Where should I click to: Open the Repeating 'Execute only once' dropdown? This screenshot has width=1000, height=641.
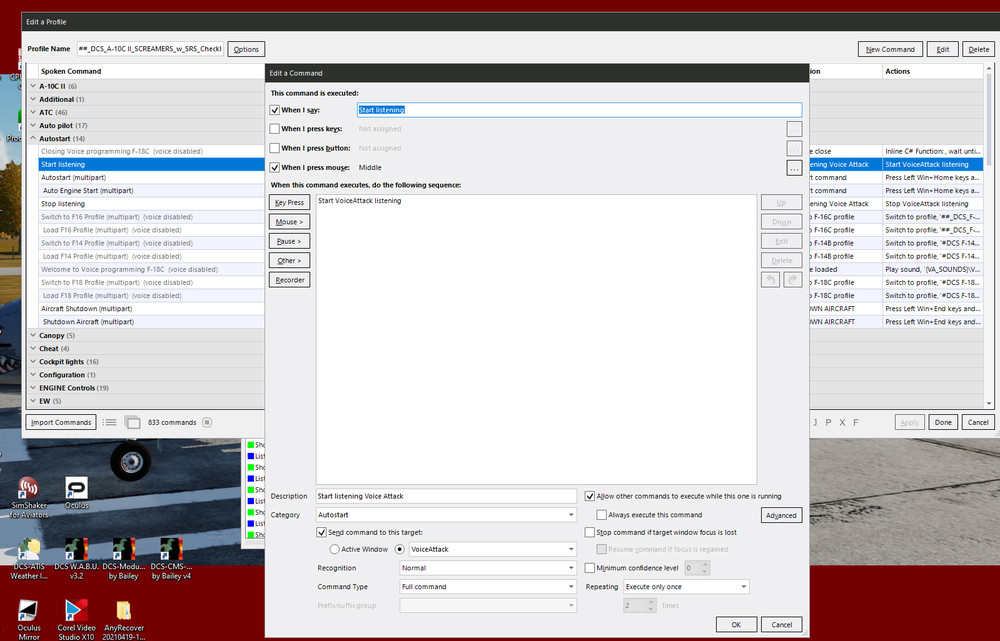(x=685, y=587)
